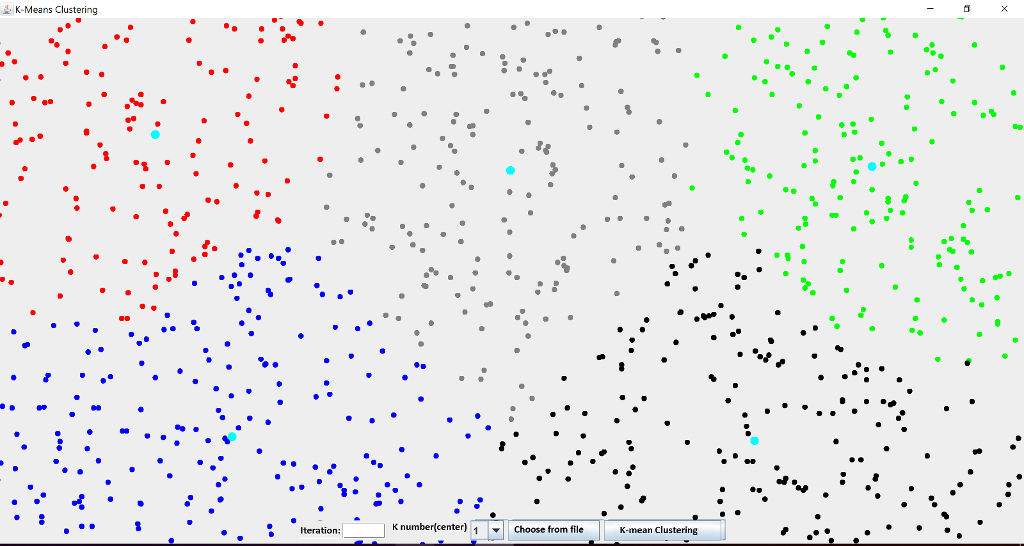Close the K-Means Clustering window
The height and width of the screenshot is (546, 1024).
[1004, 9]
